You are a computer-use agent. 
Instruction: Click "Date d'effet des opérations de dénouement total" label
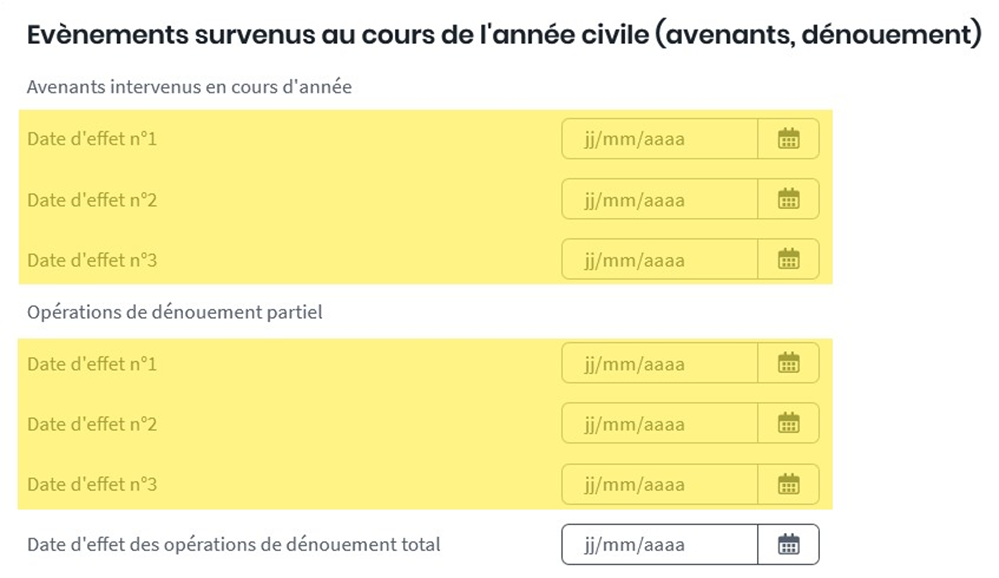pos(234,545)
